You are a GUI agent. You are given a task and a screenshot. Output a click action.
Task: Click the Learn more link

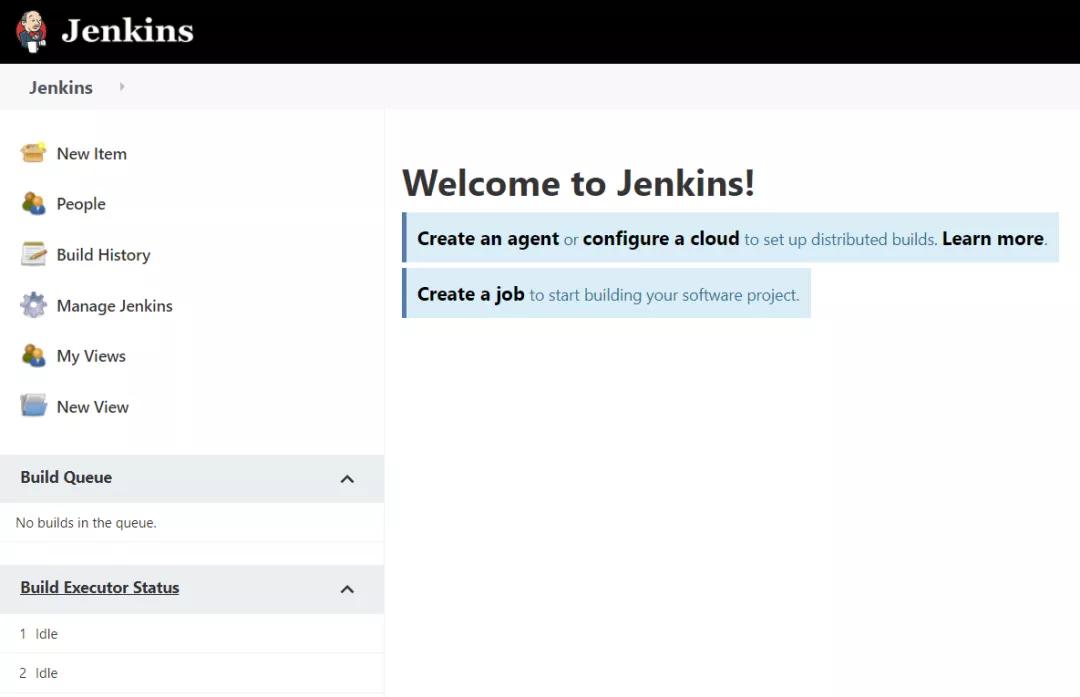991,238
